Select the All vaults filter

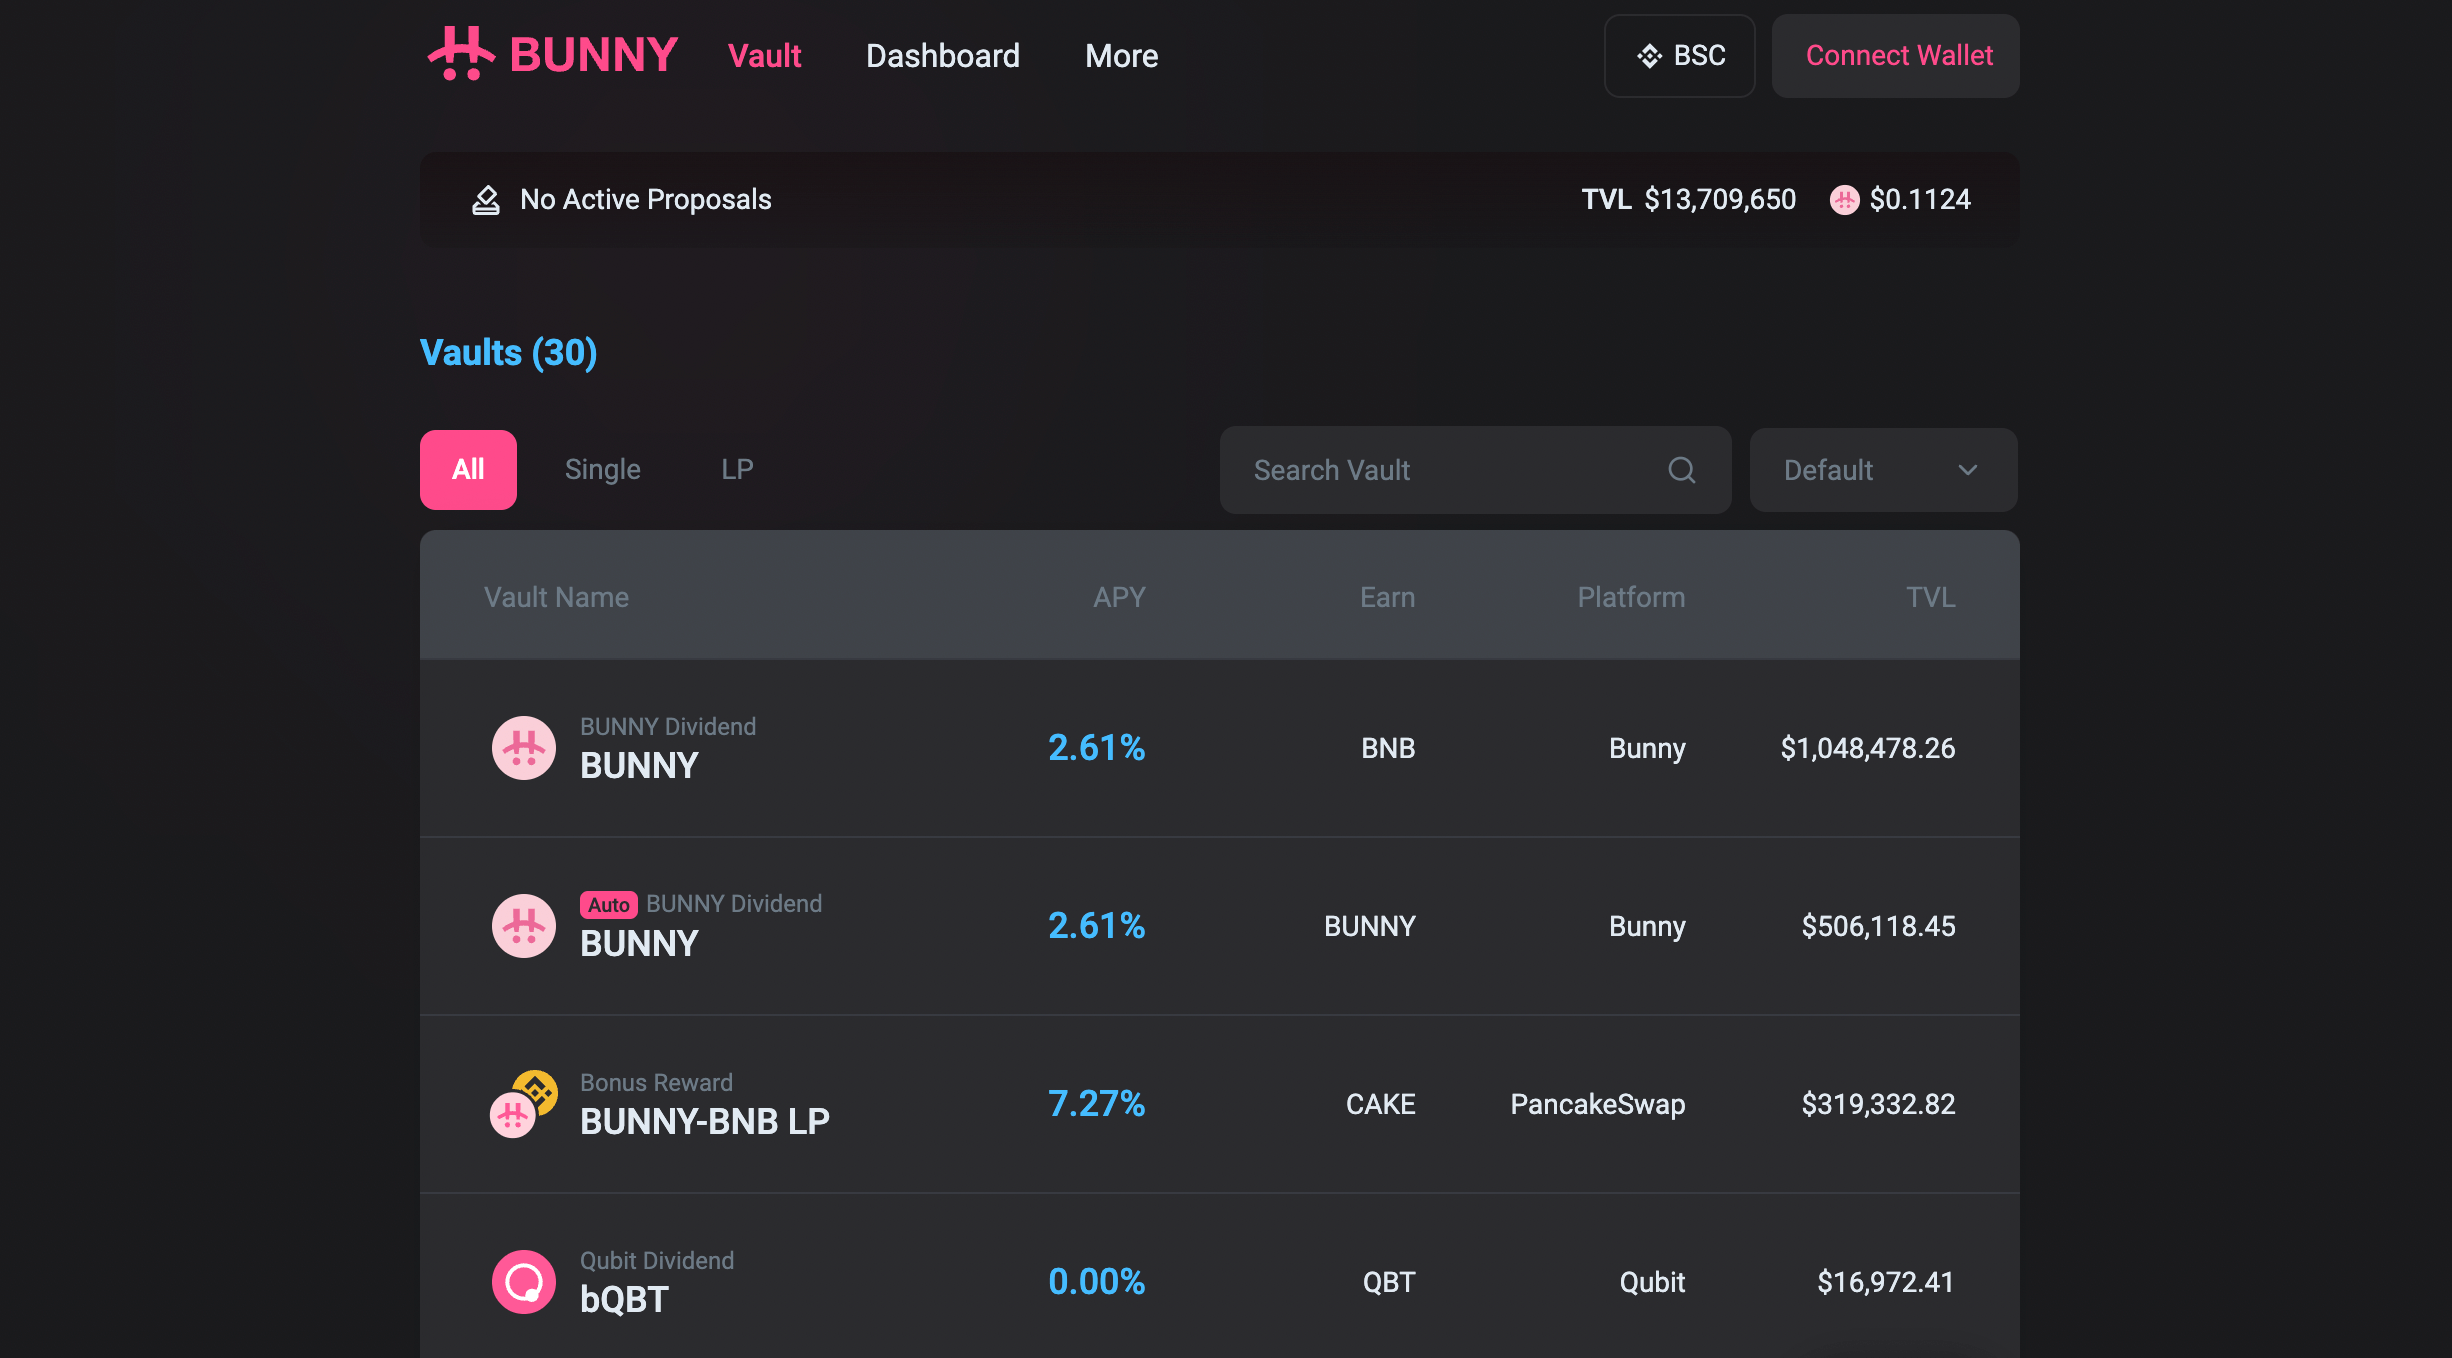click(468, 470)
